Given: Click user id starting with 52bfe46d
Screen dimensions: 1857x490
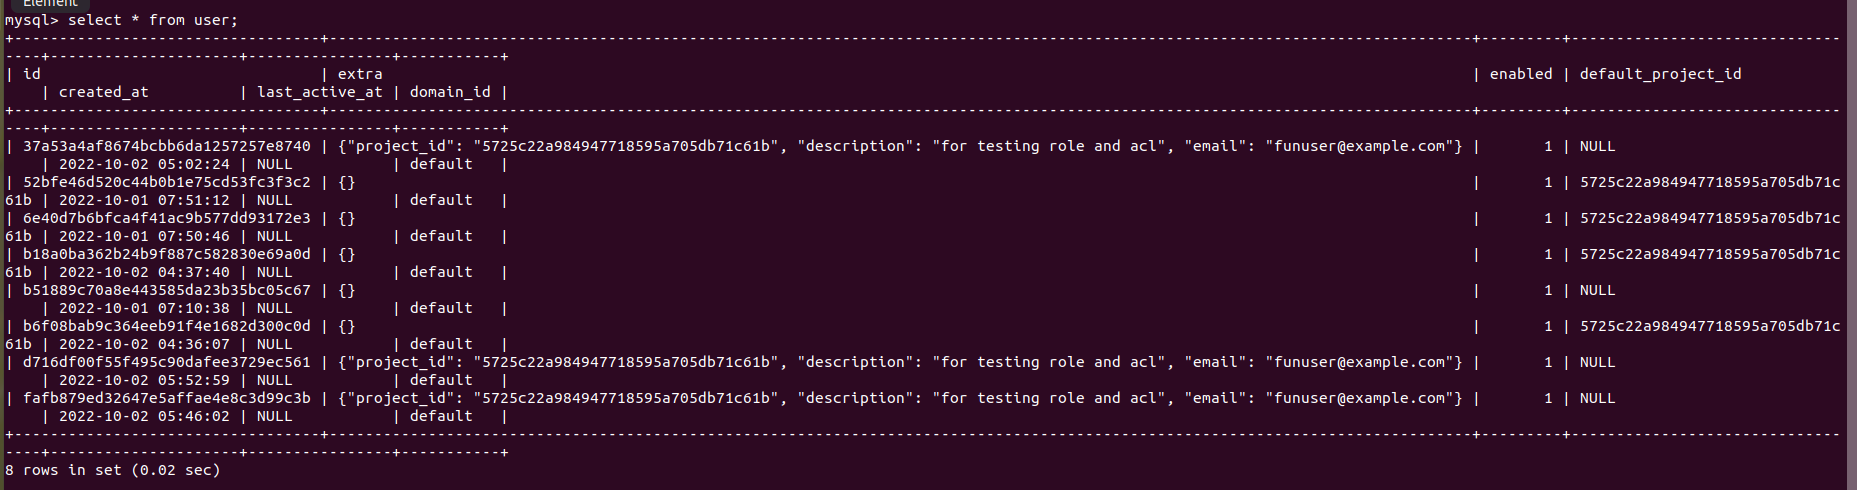Looking at the screenshot, I should pyautogui.click(x=166, y=182).
